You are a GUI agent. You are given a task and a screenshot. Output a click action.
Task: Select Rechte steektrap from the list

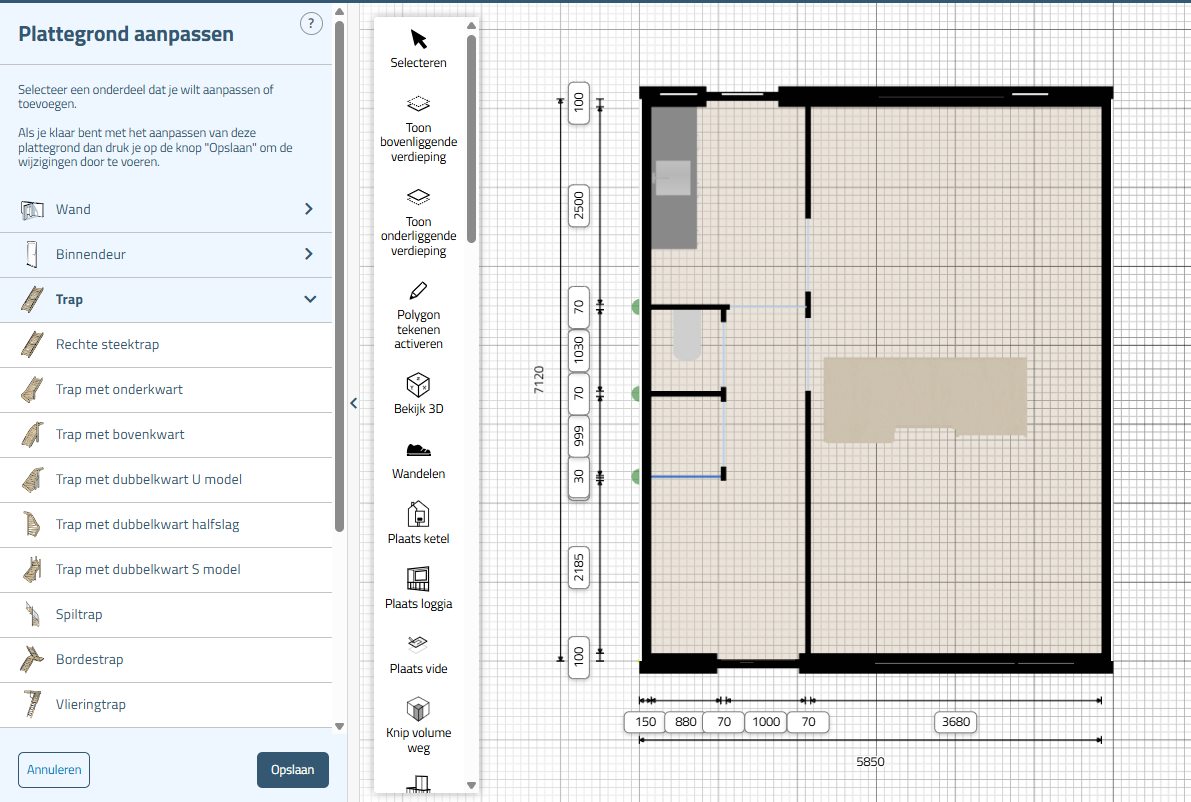coord(107,344)
